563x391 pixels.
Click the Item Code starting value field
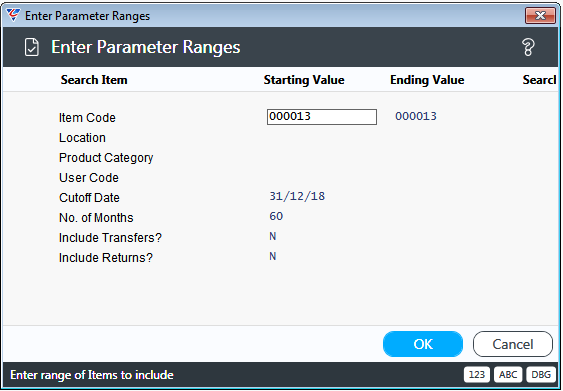coord(322,117)
